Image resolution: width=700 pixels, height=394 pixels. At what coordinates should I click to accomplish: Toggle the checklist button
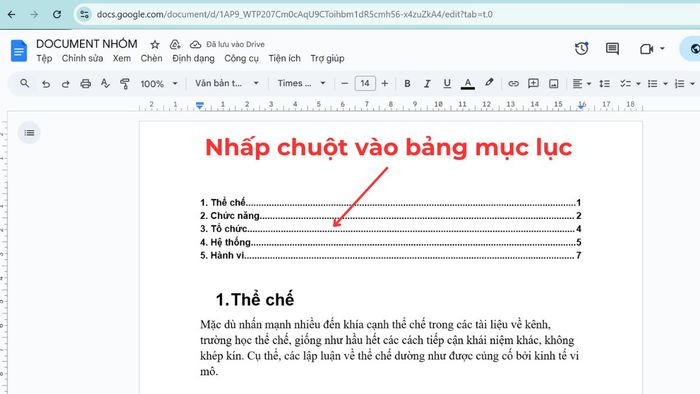tap(625, 83)
